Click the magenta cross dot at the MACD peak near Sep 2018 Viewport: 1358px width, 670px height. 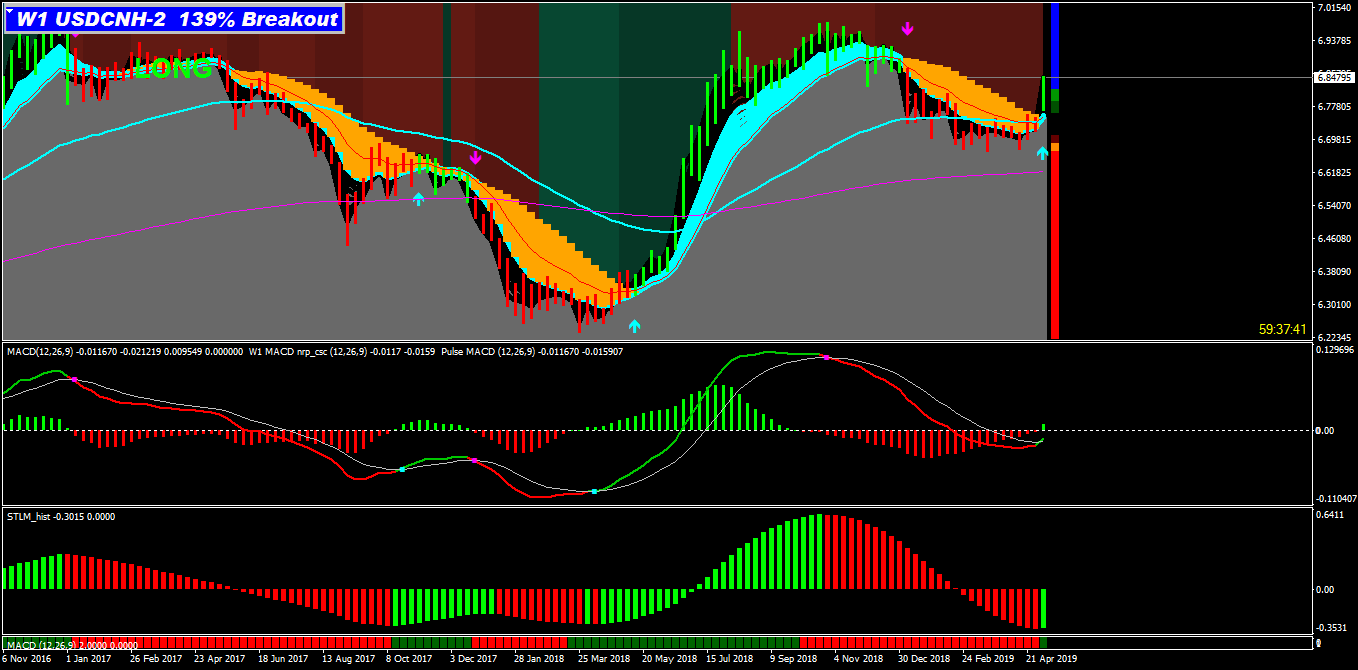coord(826,357)
